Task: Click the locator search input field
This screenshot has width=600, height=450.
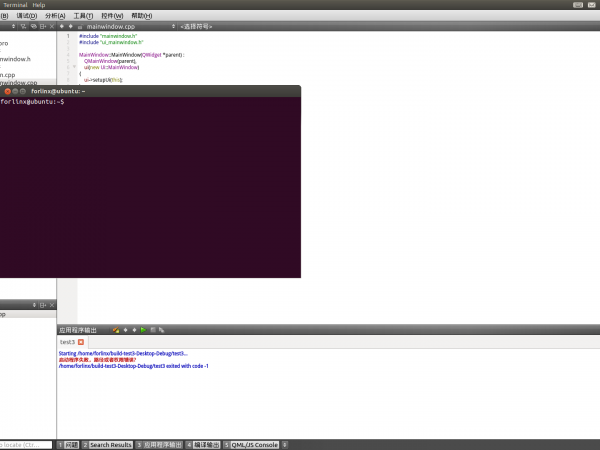Action: point(25,444)
